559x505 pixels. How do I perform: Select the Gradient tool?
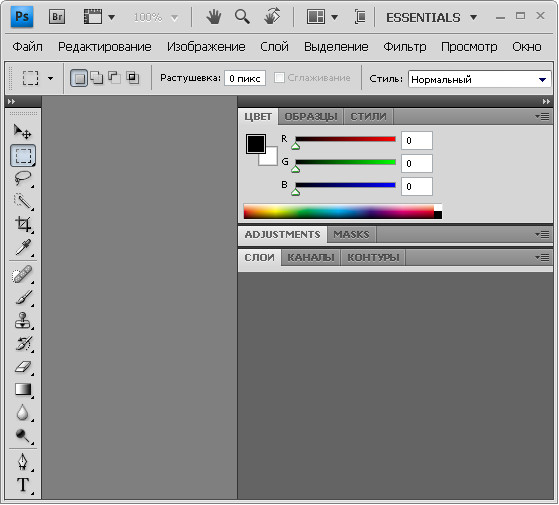23,390
